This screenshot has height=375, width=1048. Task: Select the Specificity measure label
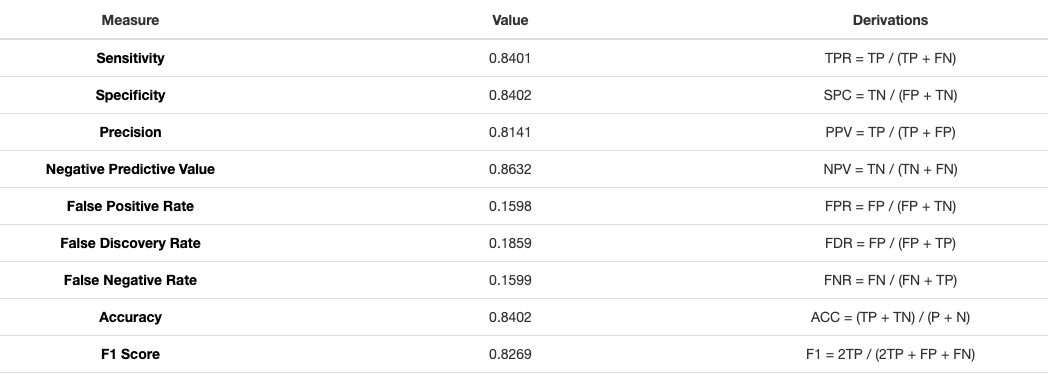130,95
